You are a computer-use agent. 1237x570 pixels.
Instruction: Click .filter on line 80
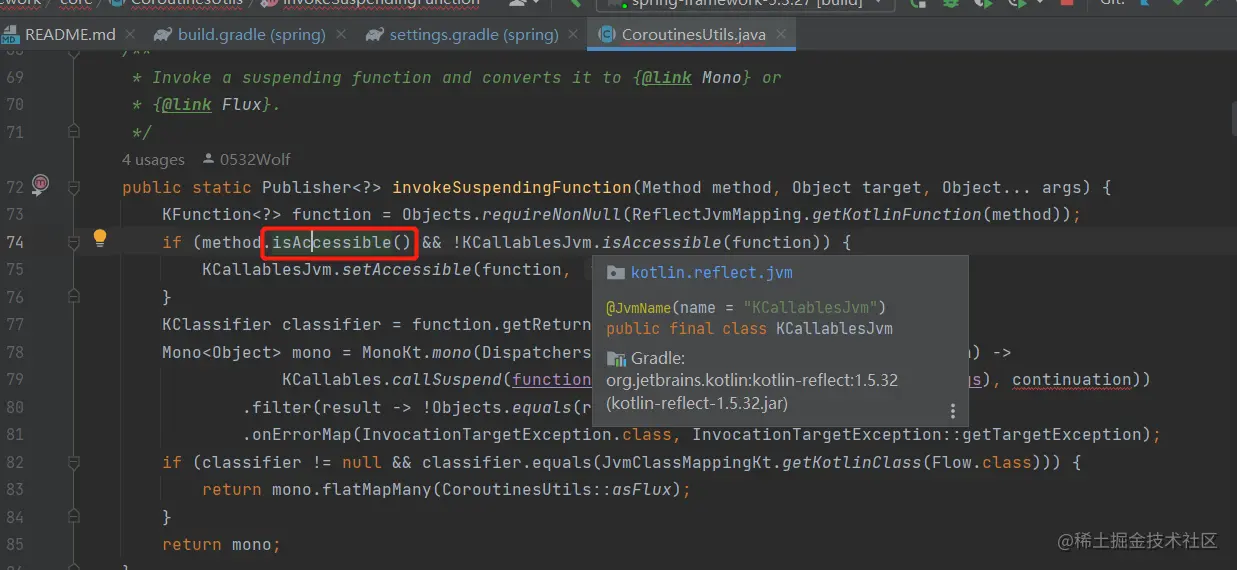(x=276, y=407)
